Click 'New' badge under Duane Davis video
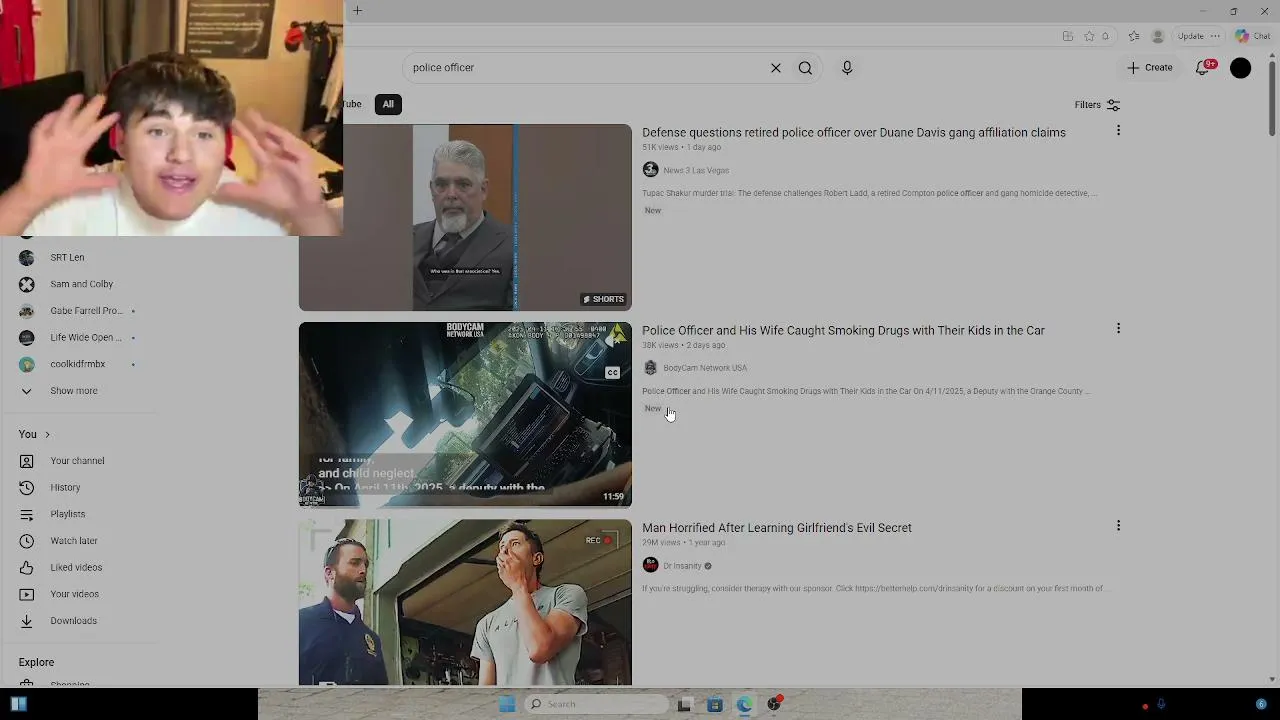Viewport: 1280px width, 720px height. click(653, 211)
